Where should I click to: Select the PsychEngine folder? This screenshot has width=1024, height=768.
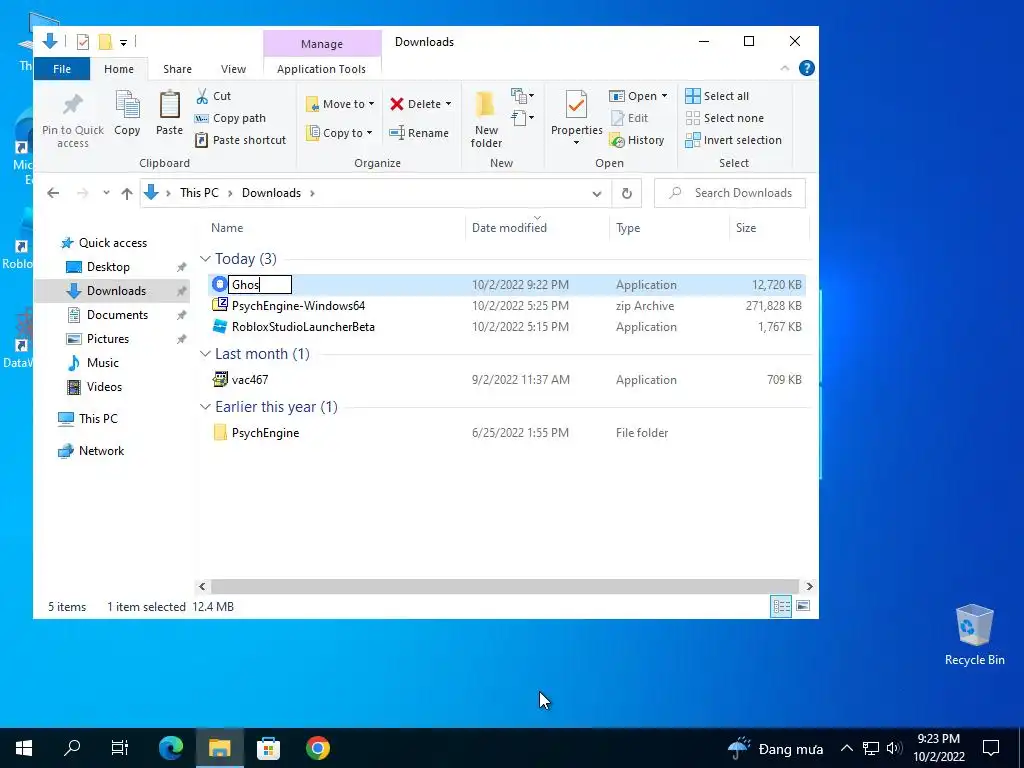coord(265,432)
